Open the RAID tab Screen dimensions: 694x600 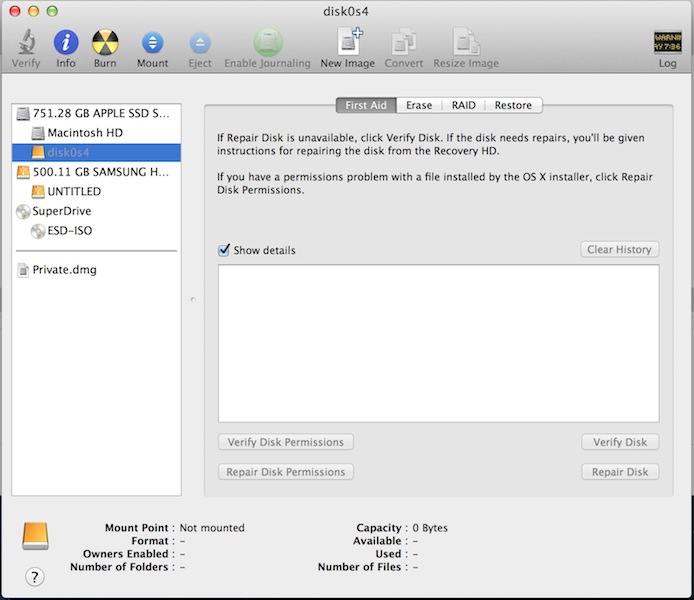click(463, 105)
